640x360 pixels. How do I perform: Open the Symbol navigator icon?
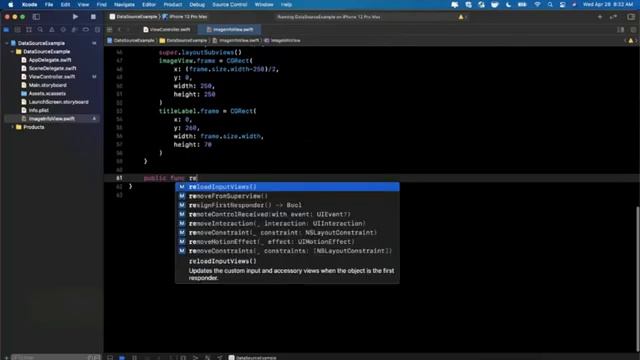coord(29,29)
